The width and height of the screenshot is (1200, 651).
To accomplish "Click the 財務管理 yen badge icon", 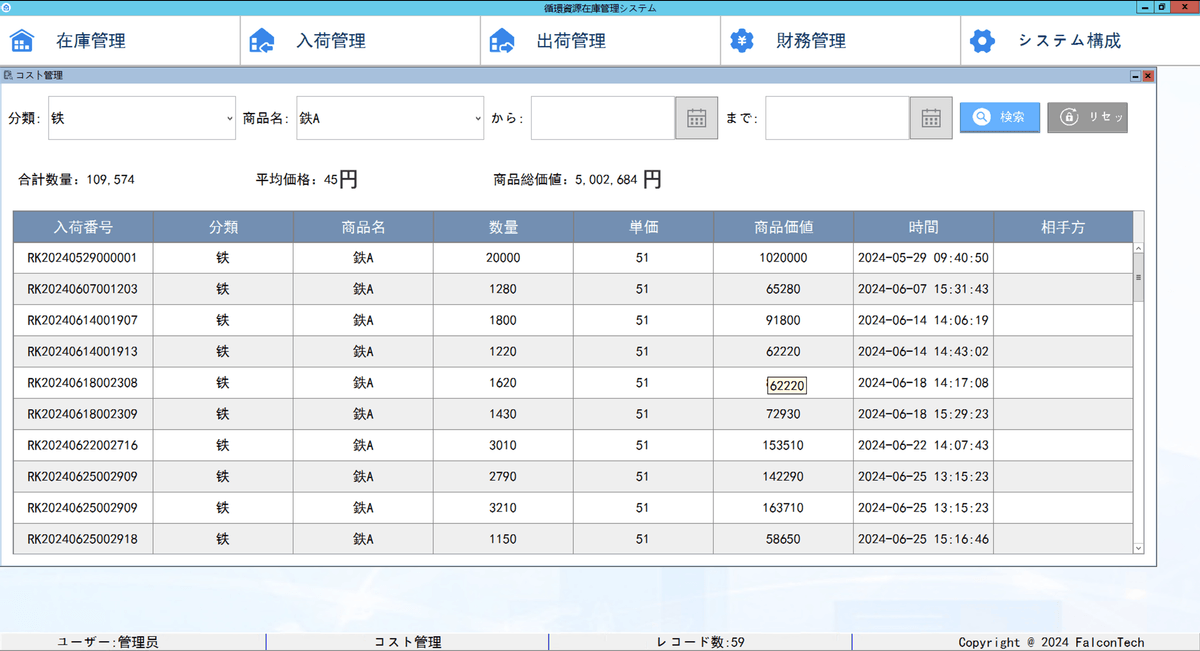I will pyautogui.click(x=741, y=41).
